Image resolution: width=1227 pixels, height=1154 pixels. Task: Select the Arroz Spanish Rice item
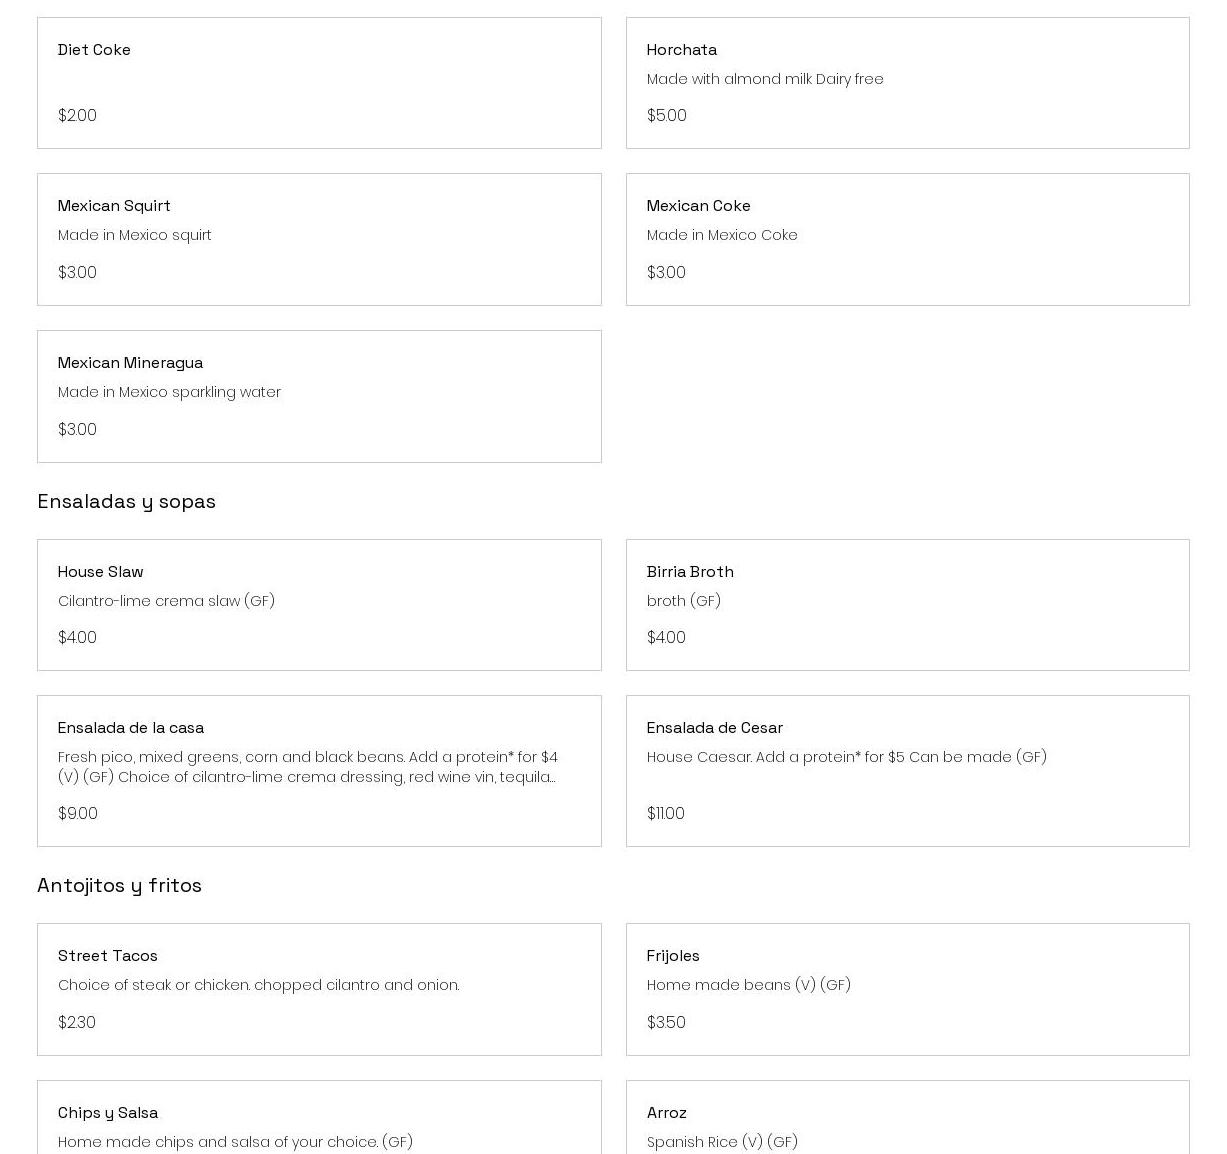point(907,1120)
